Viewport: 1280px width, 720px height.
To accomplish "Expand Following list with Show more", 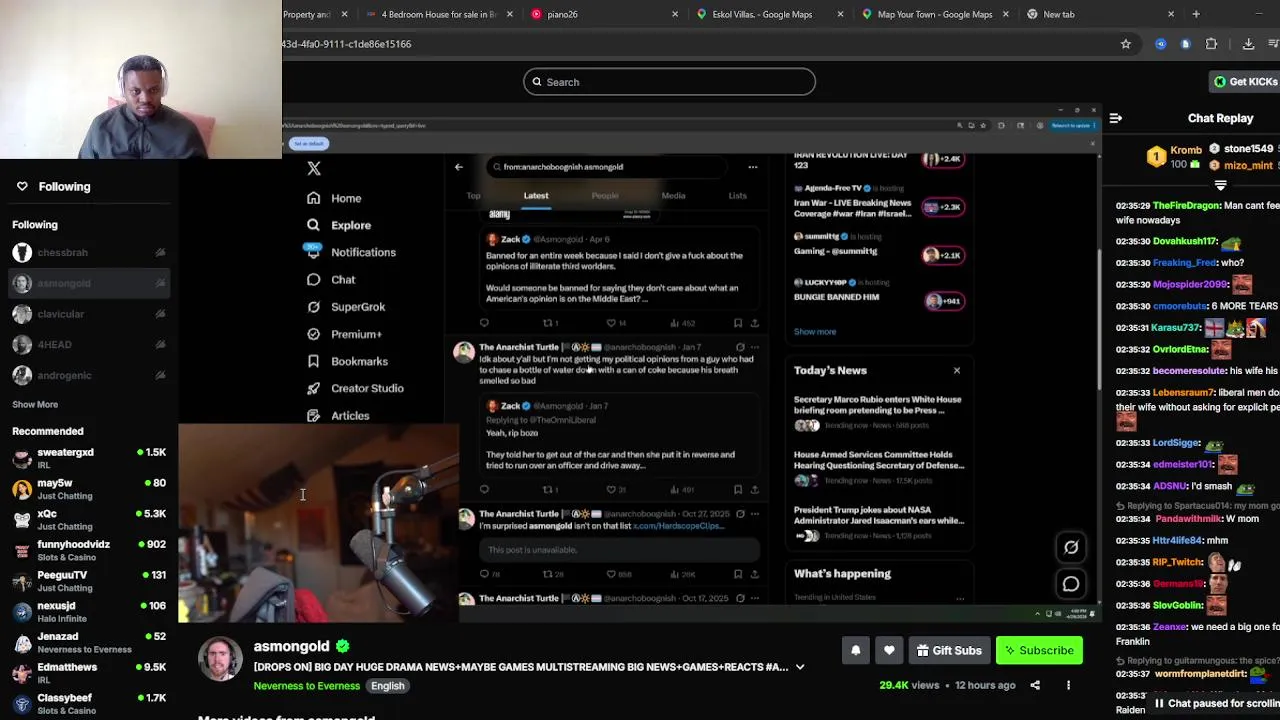I will point(35,404).
